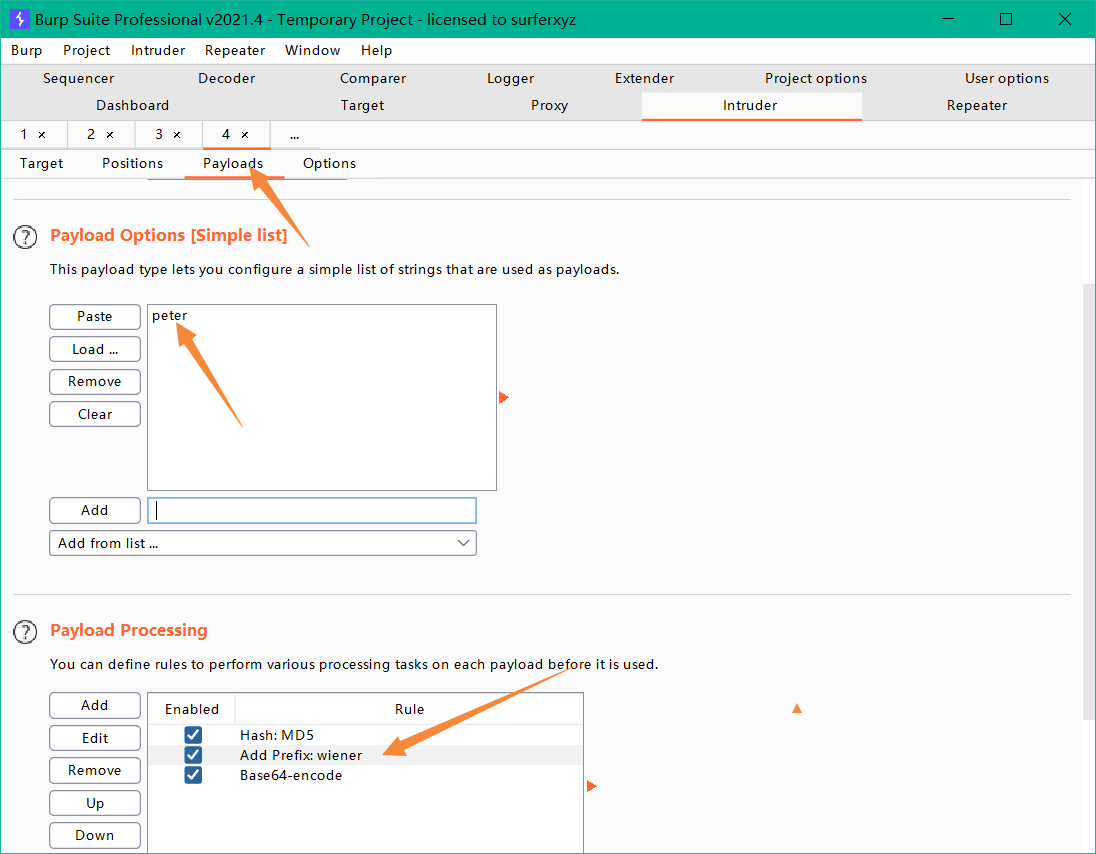Switch to the main Target tab

coord(363,106)
